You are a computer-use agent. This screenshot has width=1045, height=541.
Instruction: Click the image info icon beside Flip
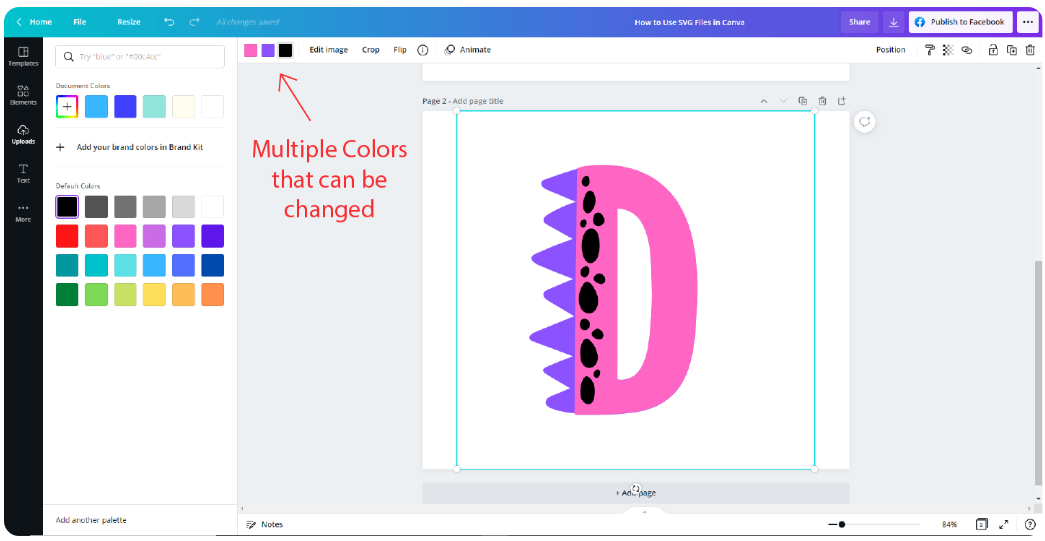[x=423, y=50]
